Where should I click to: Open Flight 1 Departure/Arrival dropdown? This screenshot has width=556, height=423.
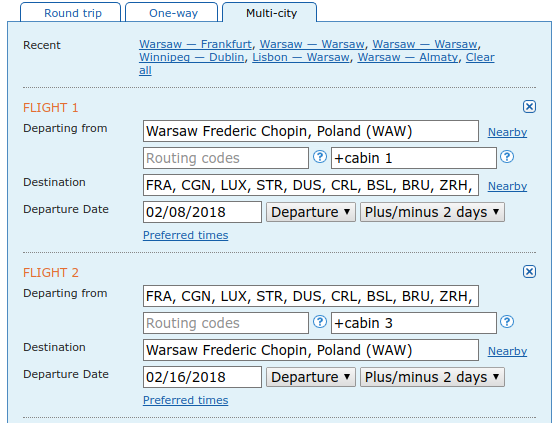click(x=311, y=212)
